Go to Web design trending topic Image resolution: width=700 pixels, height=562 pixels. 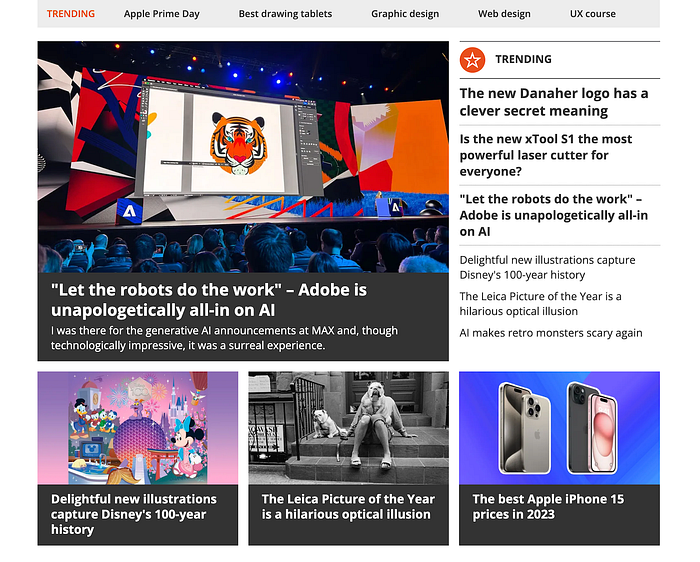coord(504,14)
